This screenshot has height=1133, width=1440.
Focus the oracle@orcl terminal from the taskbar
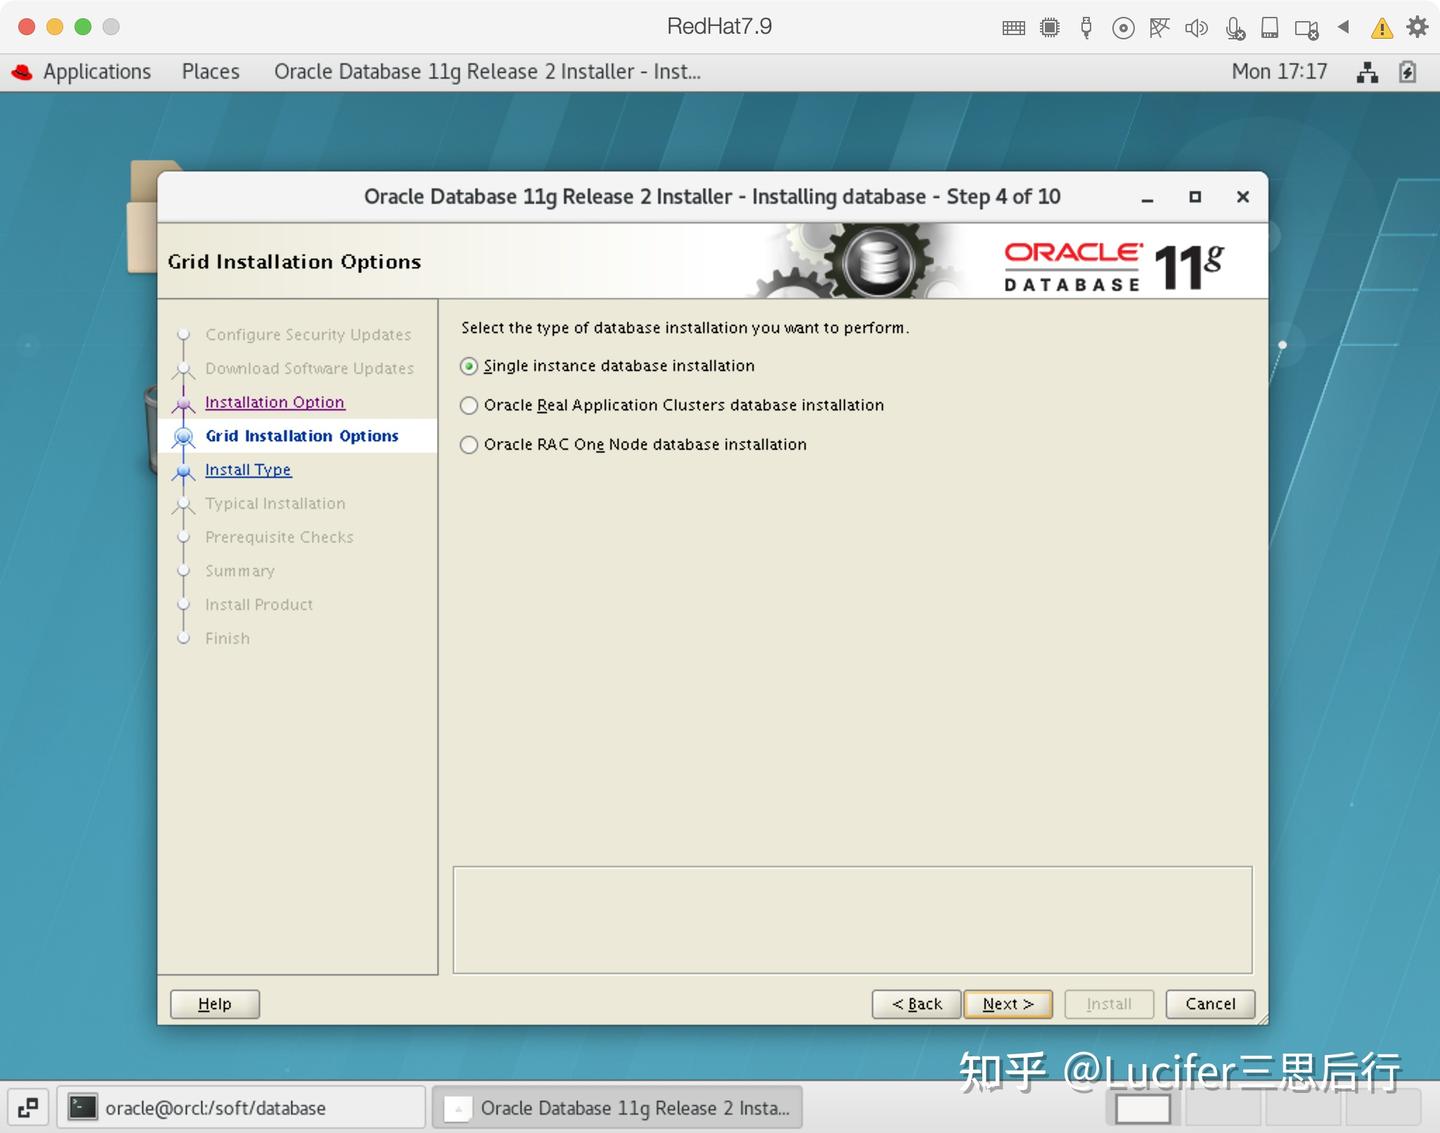coord(240,1107)
